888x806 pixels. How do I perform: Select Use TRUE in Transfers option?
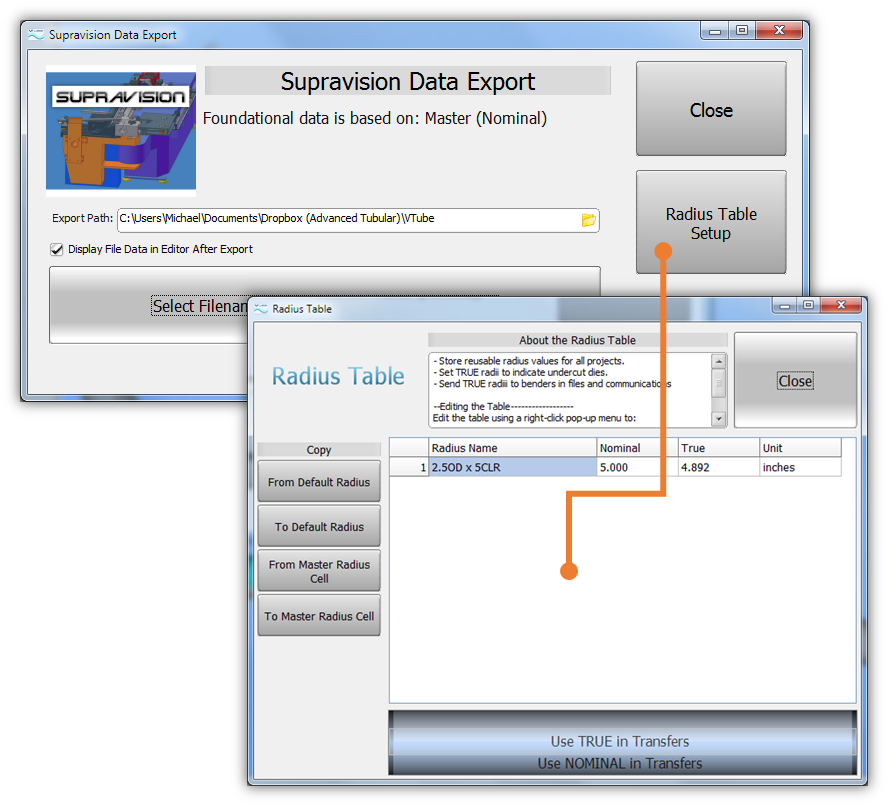(x=620, y=741)
